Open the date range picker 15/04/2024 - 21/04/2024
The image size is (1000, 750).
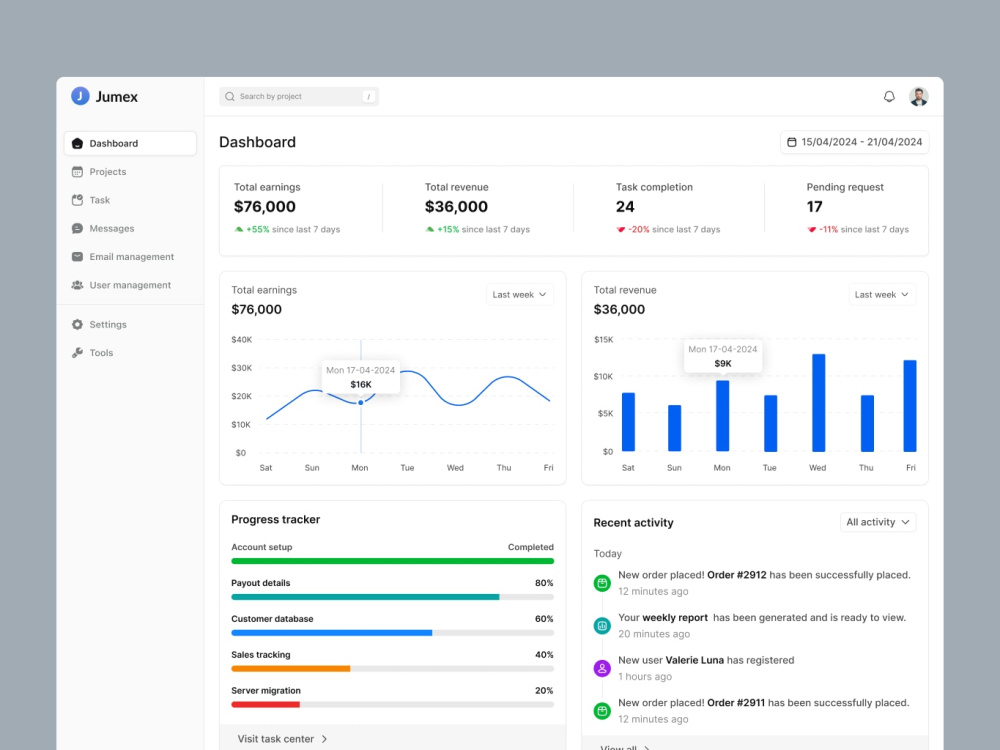(855, 142)
